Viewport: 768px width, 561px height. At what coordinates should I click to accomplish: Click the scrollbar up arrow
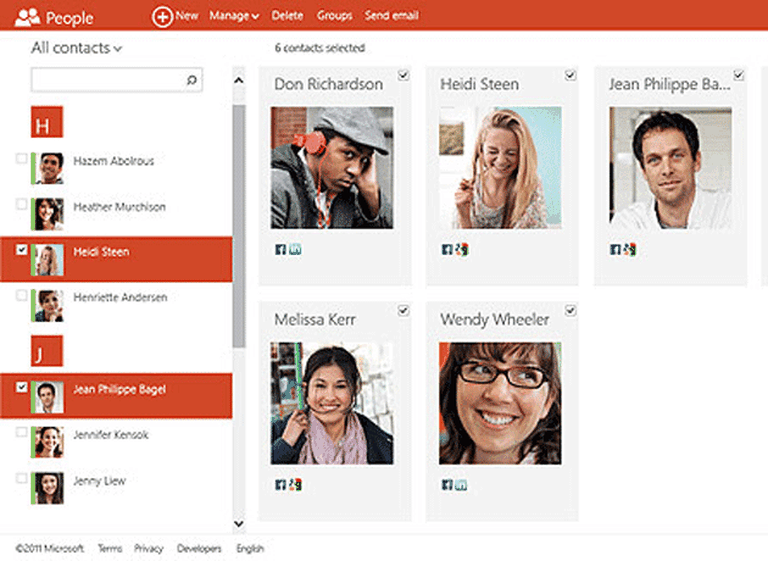239,80
